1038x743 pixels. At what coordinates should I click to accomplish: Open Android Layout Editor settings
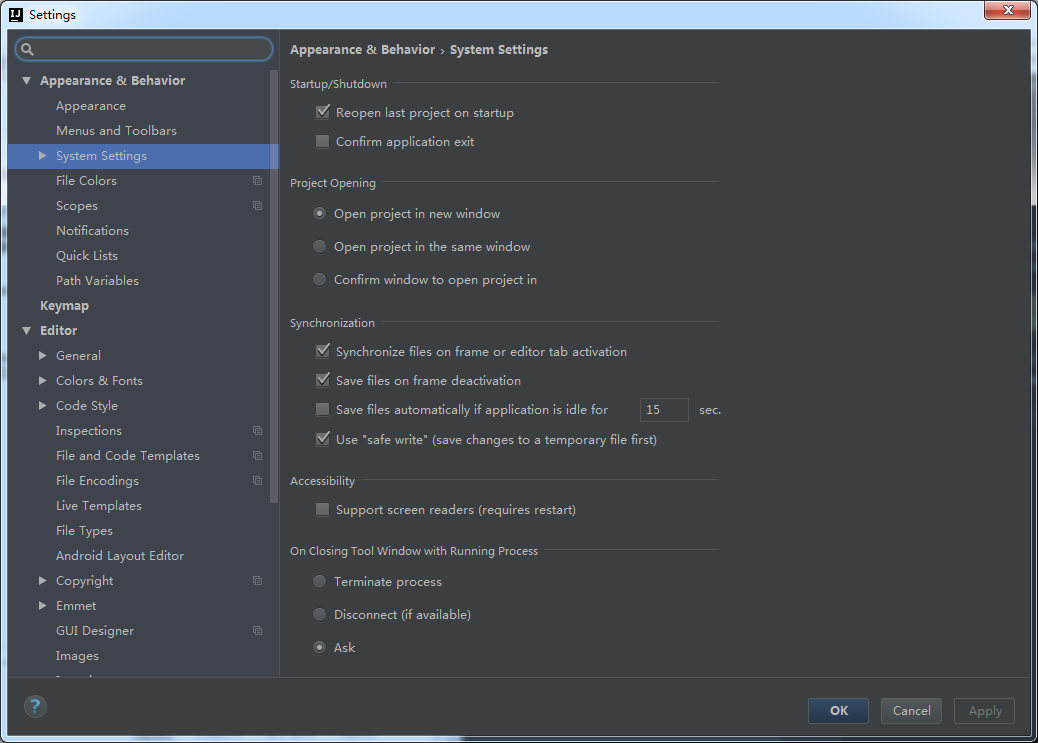[x=120, y=556]
